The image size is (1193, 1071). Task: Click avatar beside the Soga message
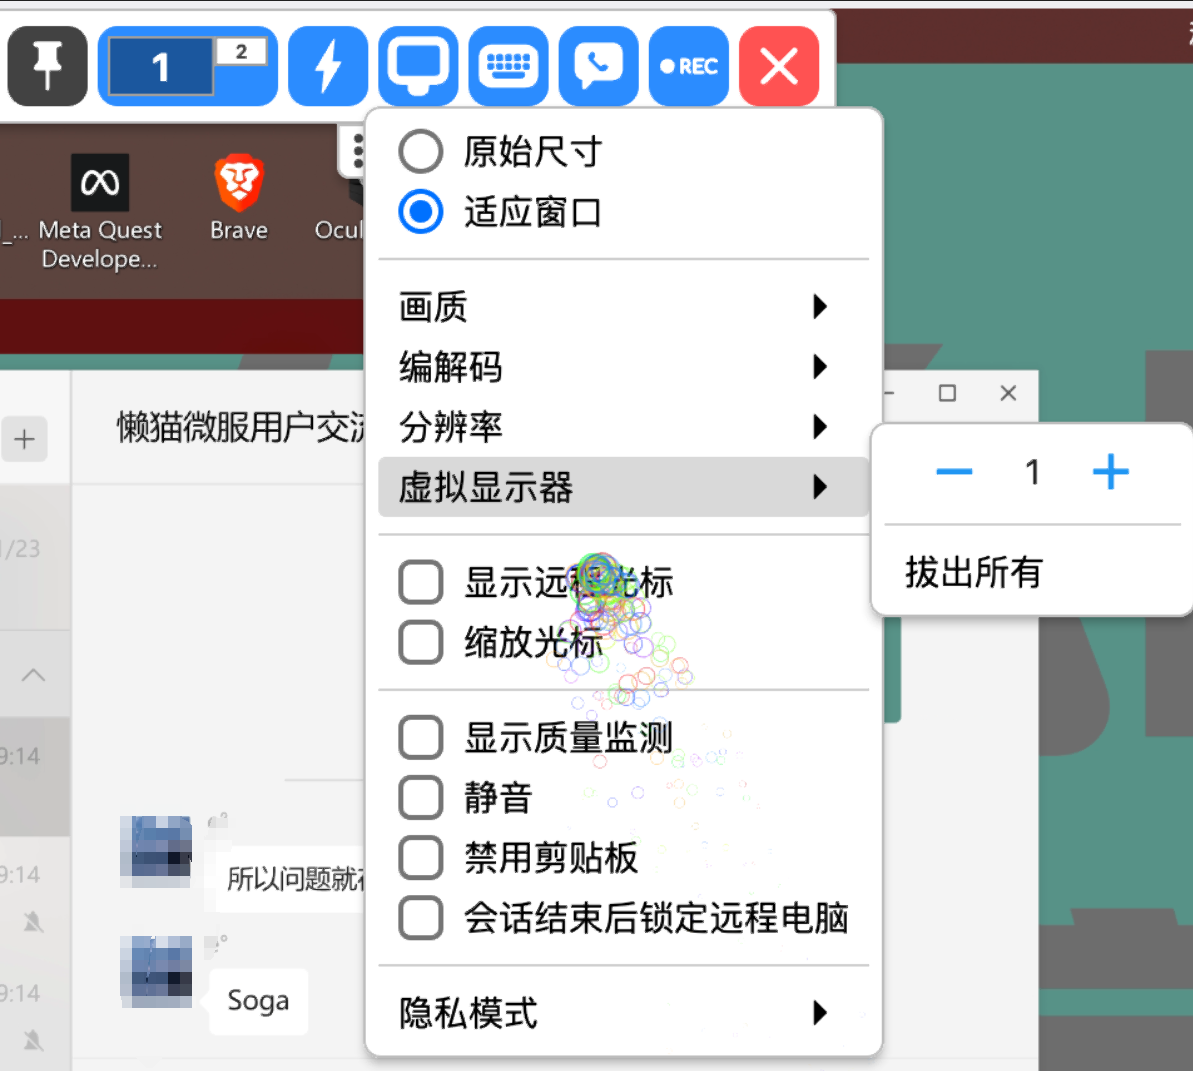(x=156, y=971)
